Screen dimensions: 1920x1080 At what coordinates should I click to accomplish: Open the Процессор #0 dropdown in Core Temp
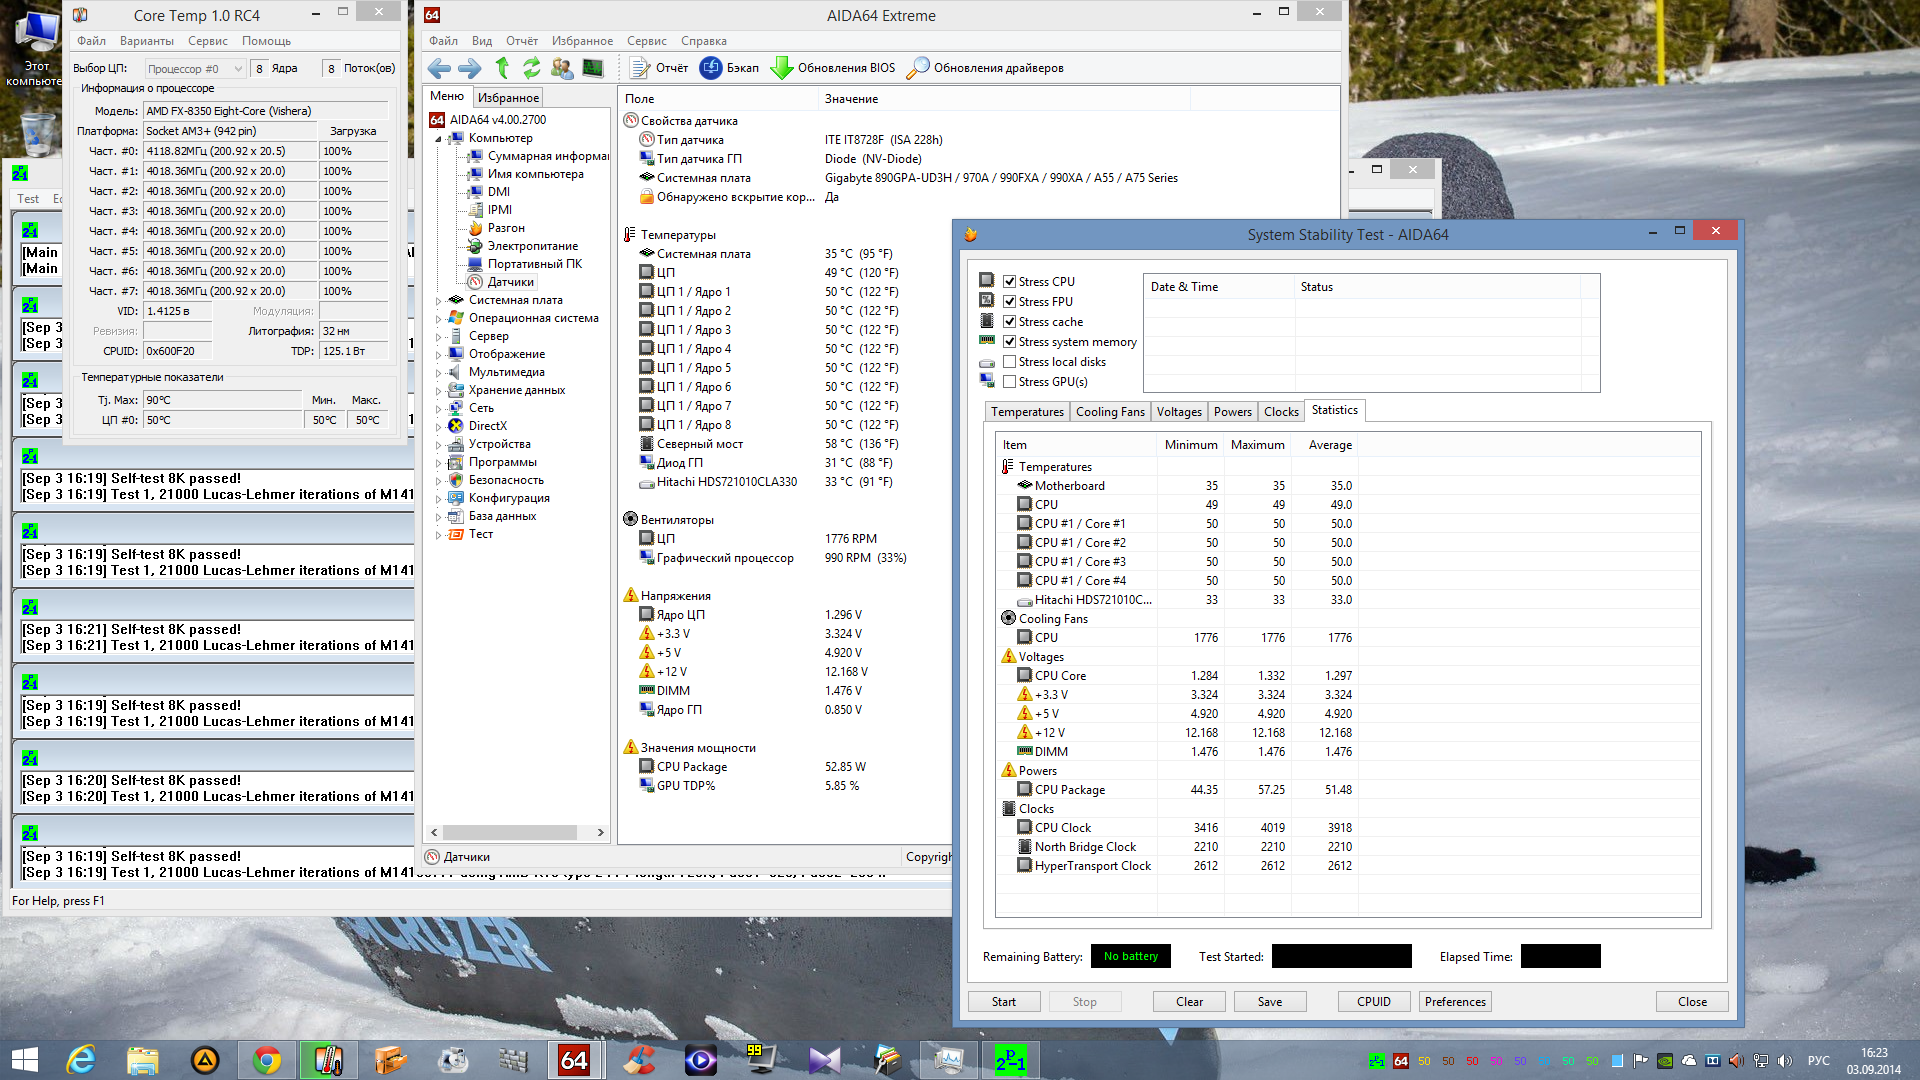point(195,69)
